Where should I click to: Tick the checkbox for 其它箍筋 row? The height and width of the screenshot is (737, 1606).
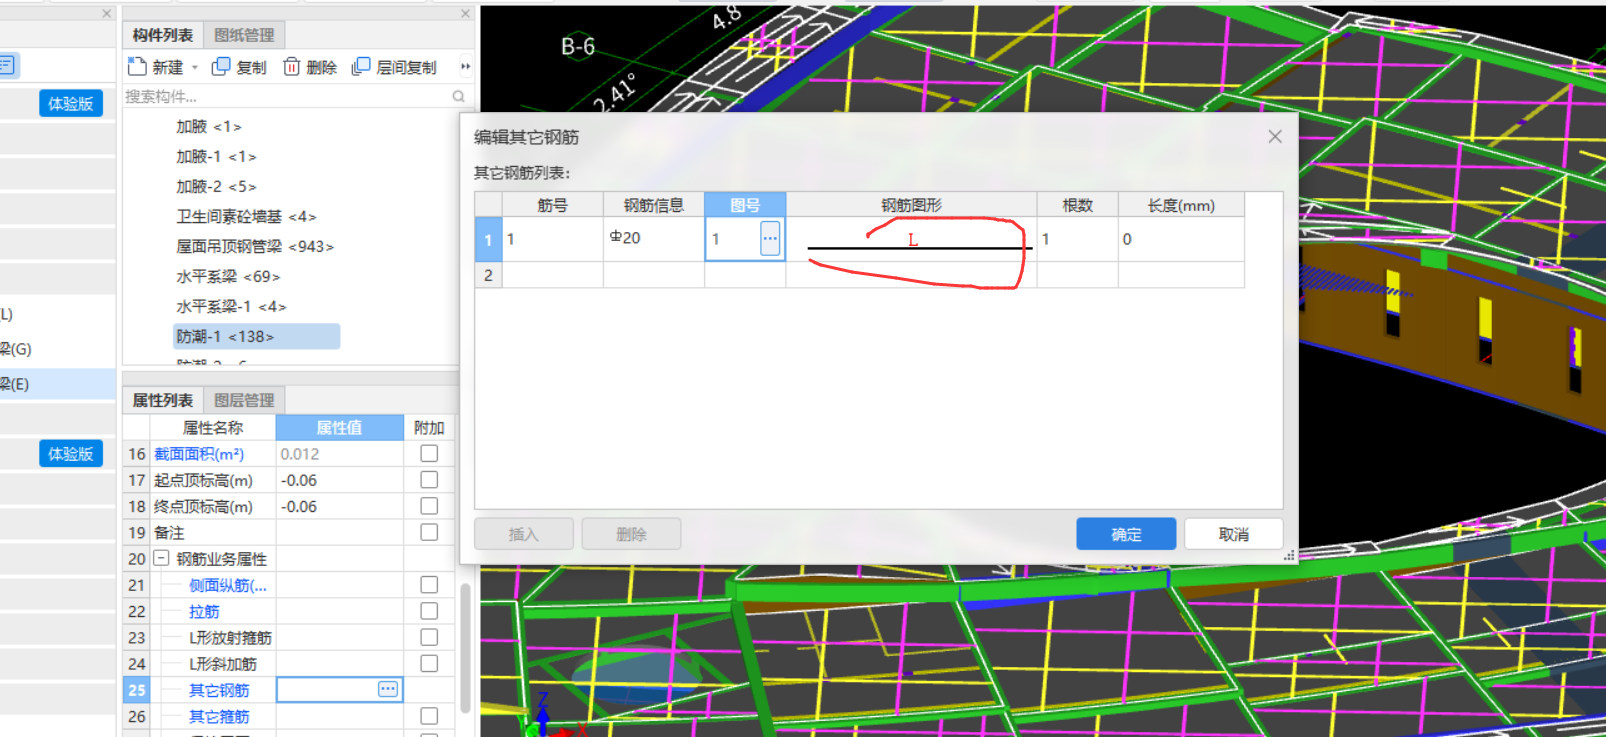click(429, 716)
